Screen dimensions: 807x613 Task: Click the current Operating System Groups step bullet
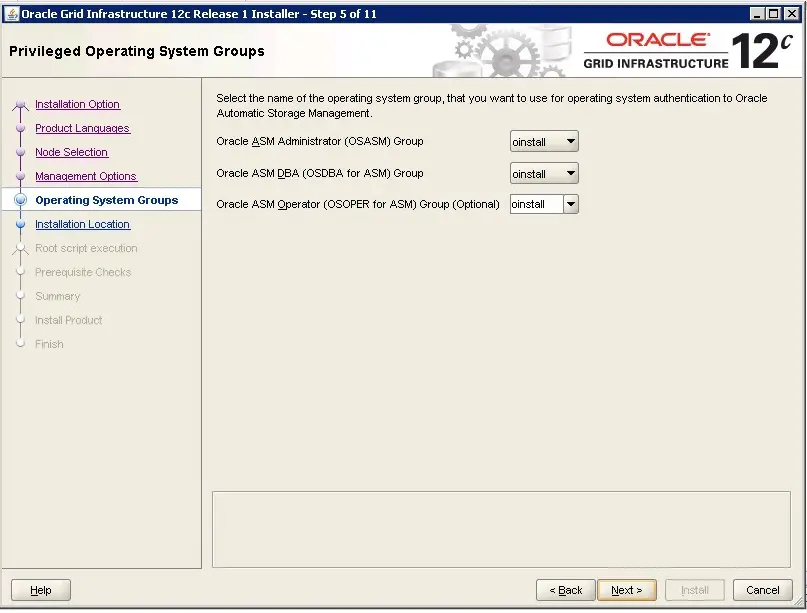point(21,200)
